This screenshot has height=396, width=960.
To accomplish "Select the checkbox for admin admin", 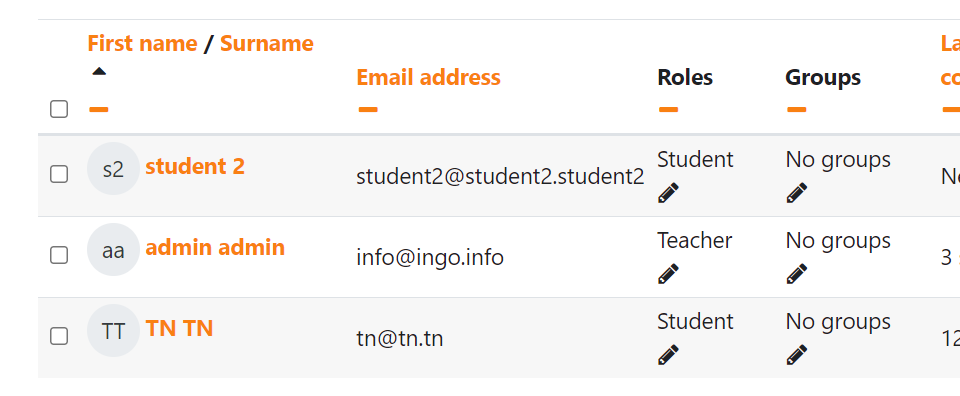I will coord(59,255).
